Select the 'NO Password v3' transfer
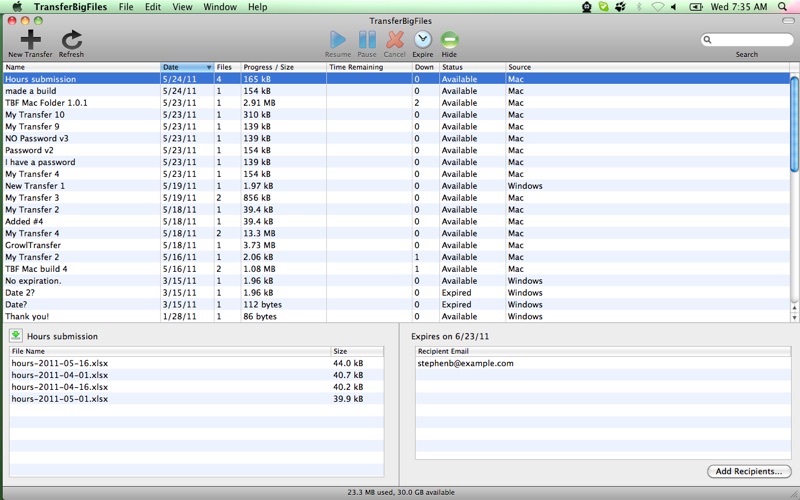Viewport: 800px width, 500px height. click(396, 138)
